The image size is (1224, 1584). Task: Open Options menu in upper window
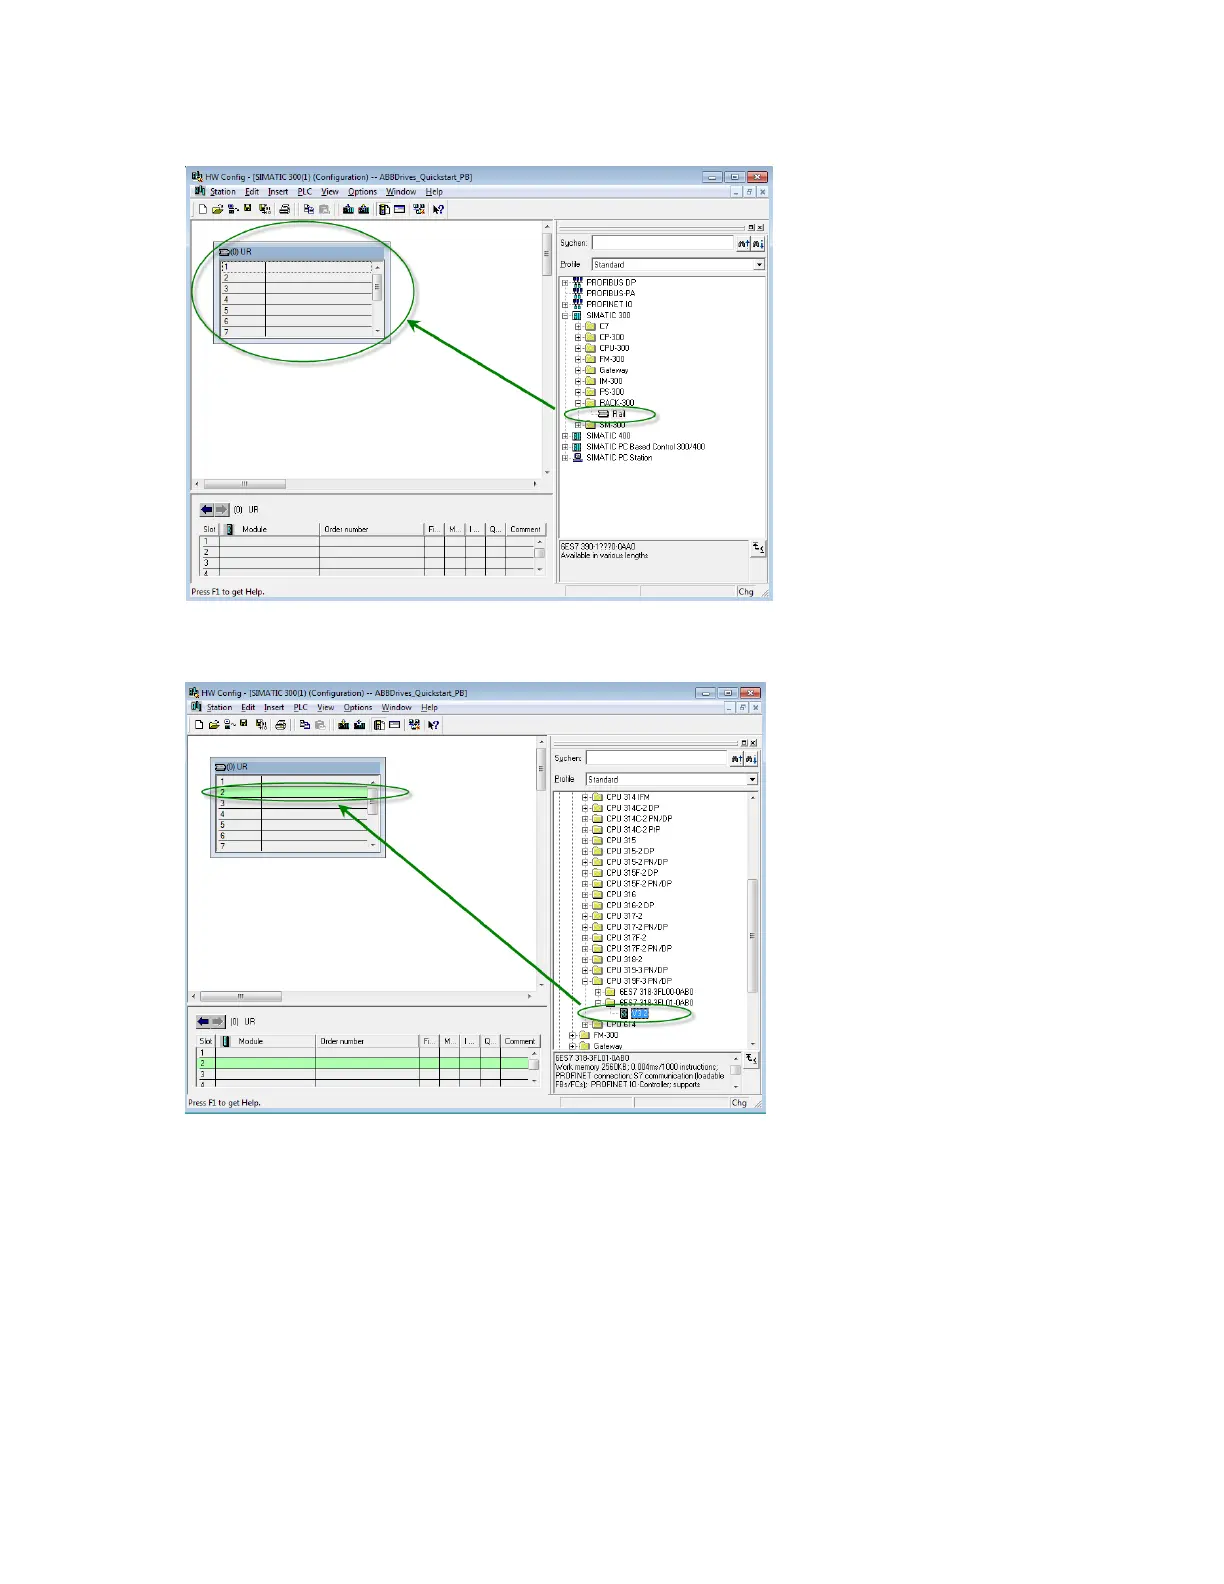[x=362, y=192]
